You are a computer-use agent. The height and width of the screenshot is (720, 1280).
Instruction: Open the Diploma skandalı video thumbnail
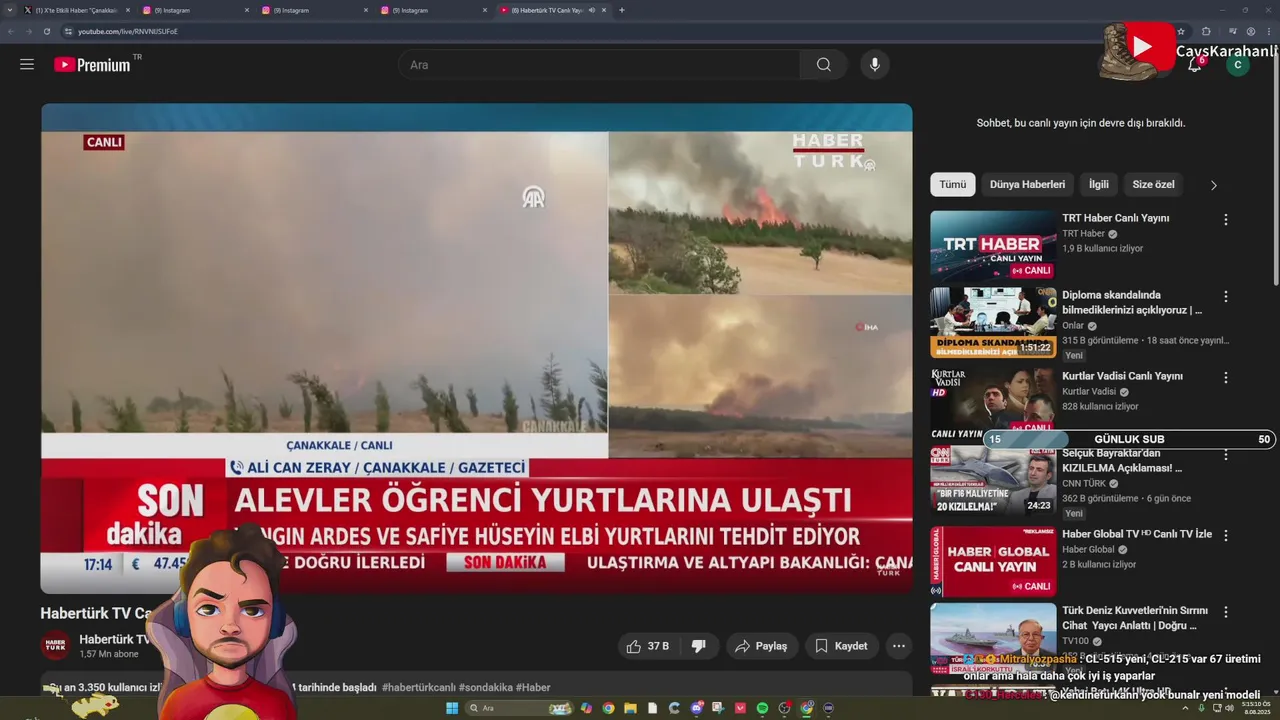[993, 323]
